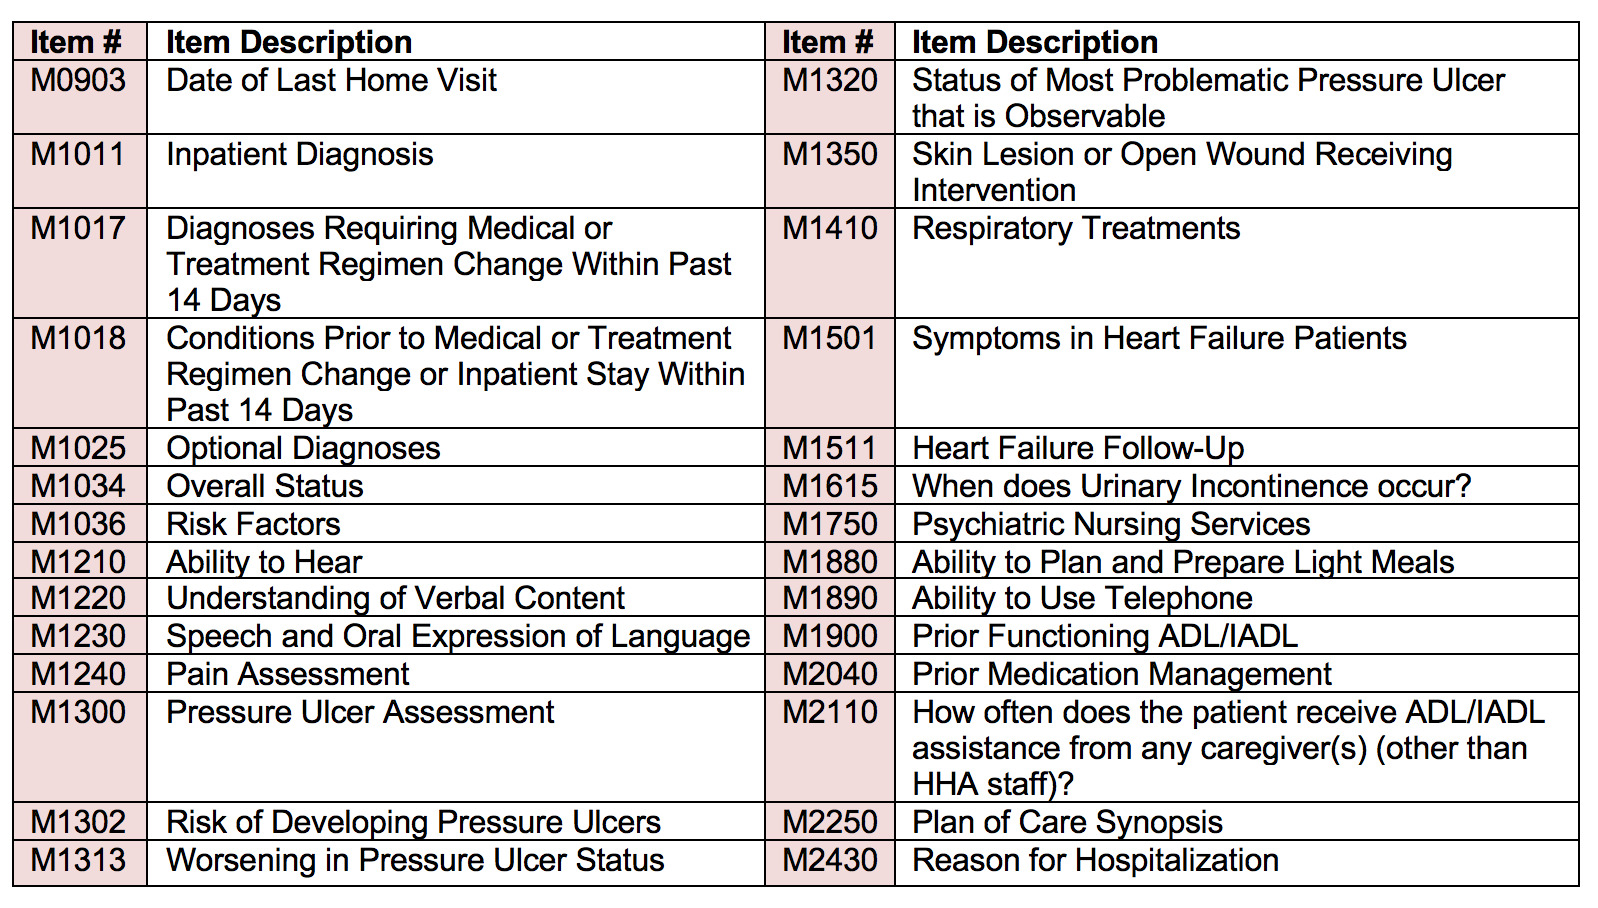Click the 'Pain Assessment' description

pos(287,674)
